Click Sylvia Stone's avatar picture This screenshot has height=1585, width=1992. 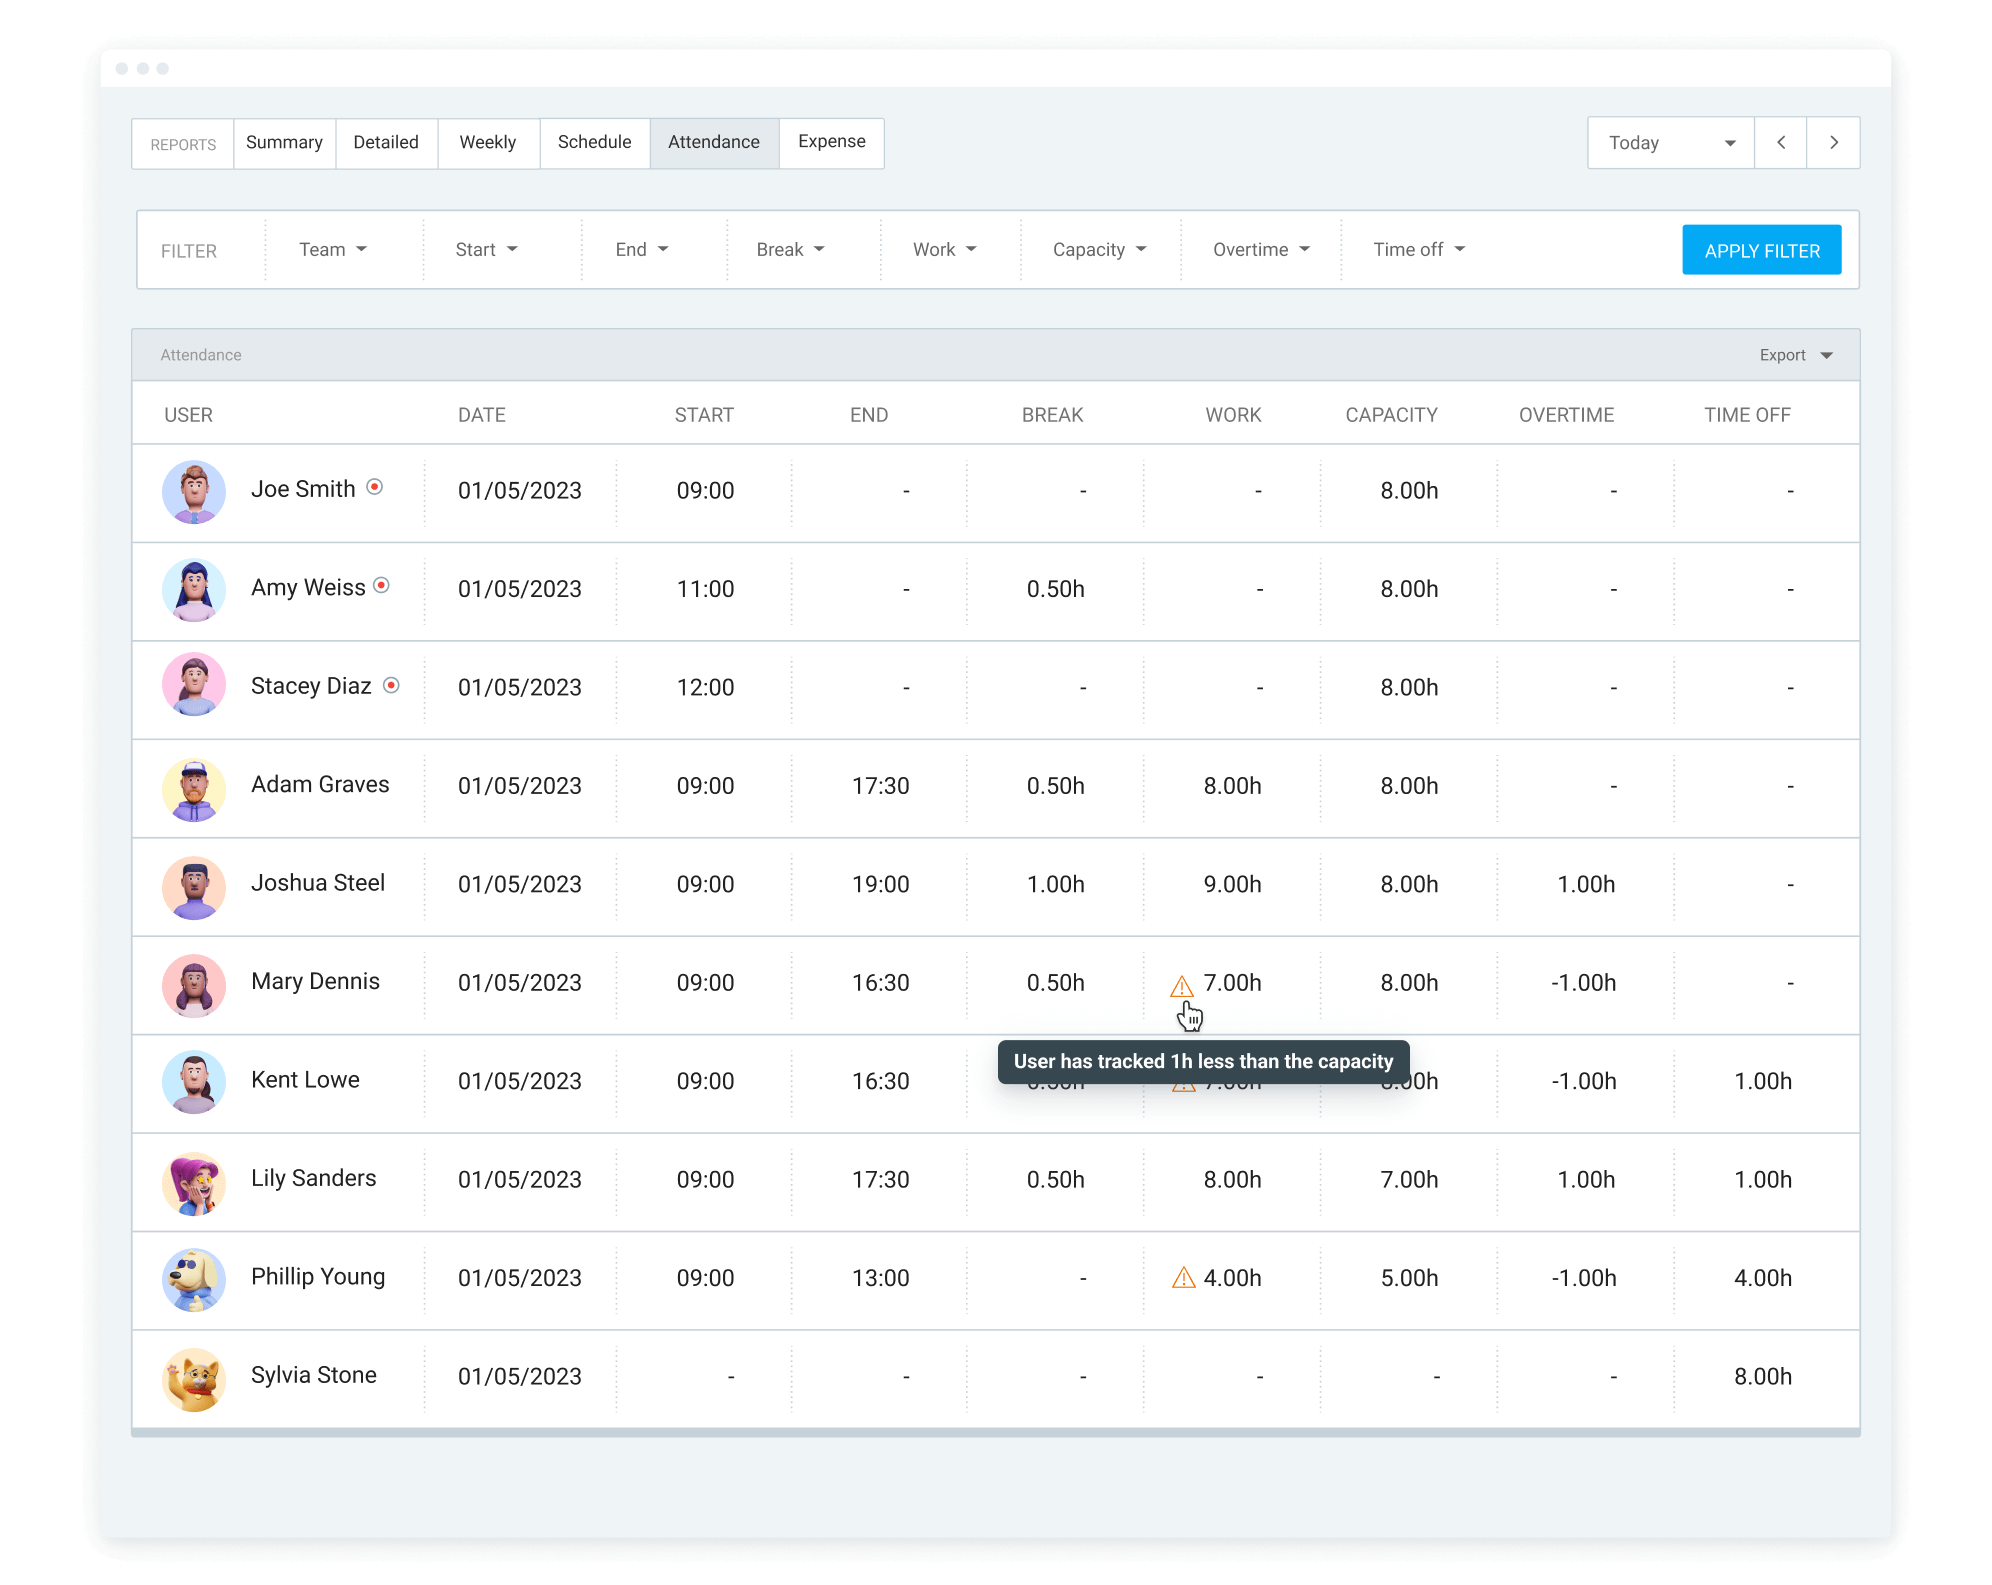pyautogui.click(x=194, y=1377)
